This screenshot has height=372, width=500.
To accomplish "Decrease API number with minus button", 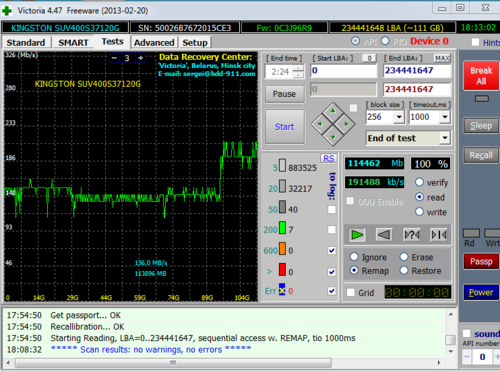I will pos(467,357).
